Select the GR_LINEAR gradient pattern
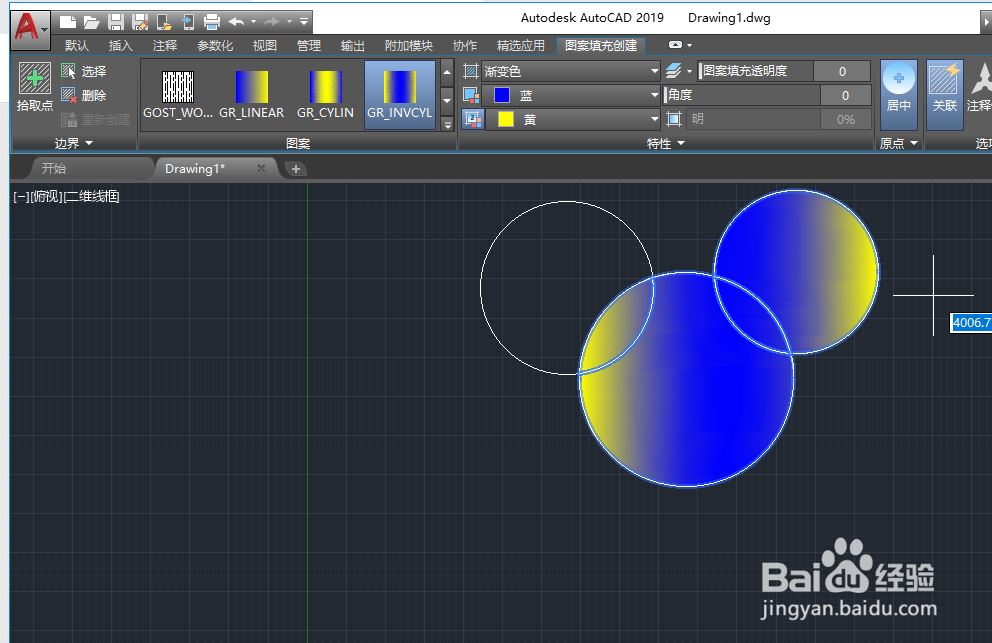The image size is (992, 643). (x=252, y=96)
